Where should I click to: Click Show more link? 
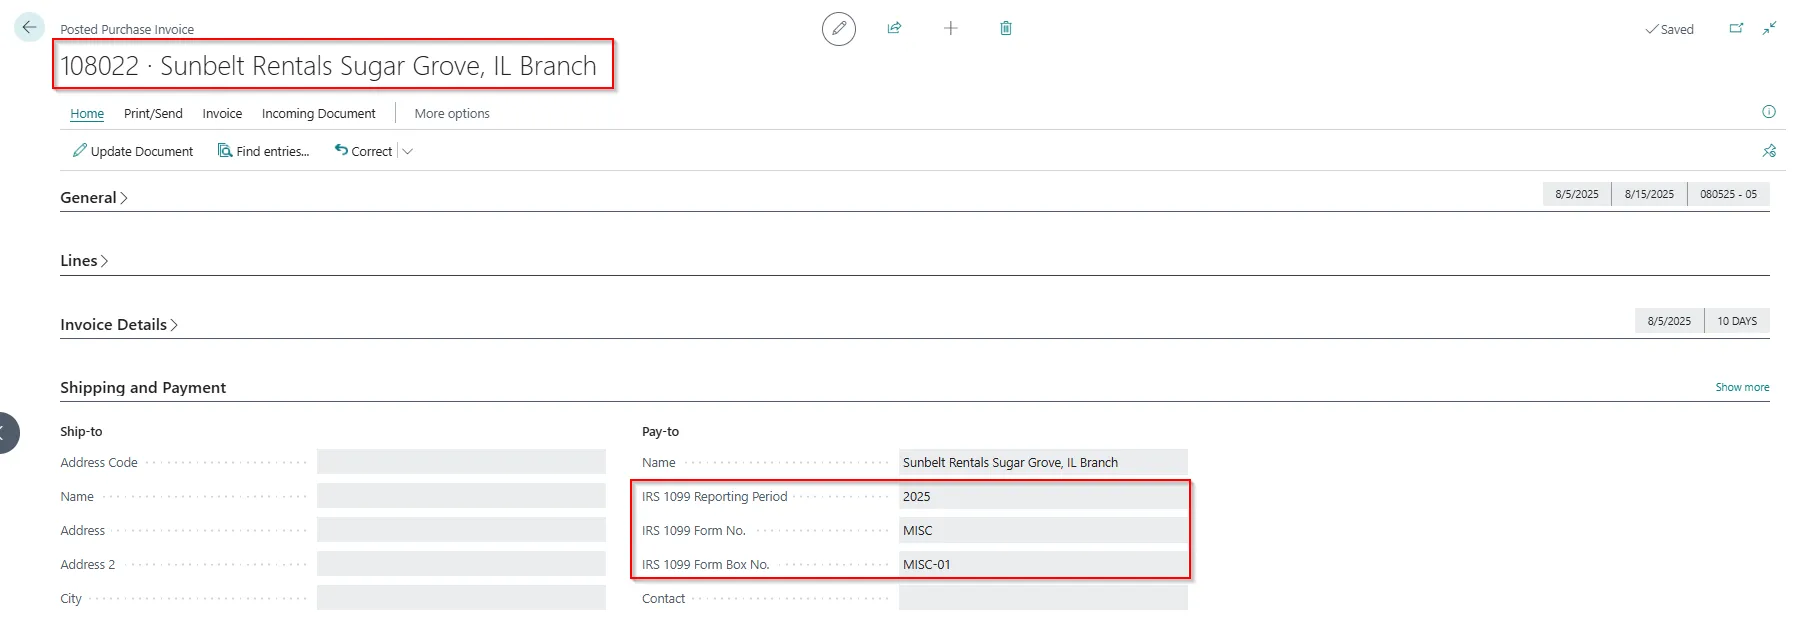pyautogui.click(x=1741, y=388)
